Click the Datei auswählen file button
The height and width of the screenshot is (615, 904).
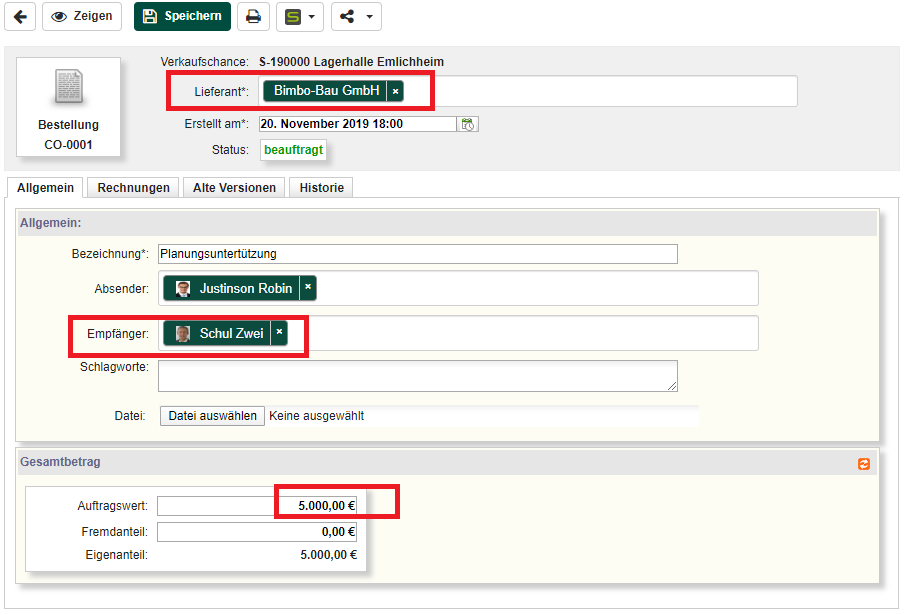click(x=212, y=416)
